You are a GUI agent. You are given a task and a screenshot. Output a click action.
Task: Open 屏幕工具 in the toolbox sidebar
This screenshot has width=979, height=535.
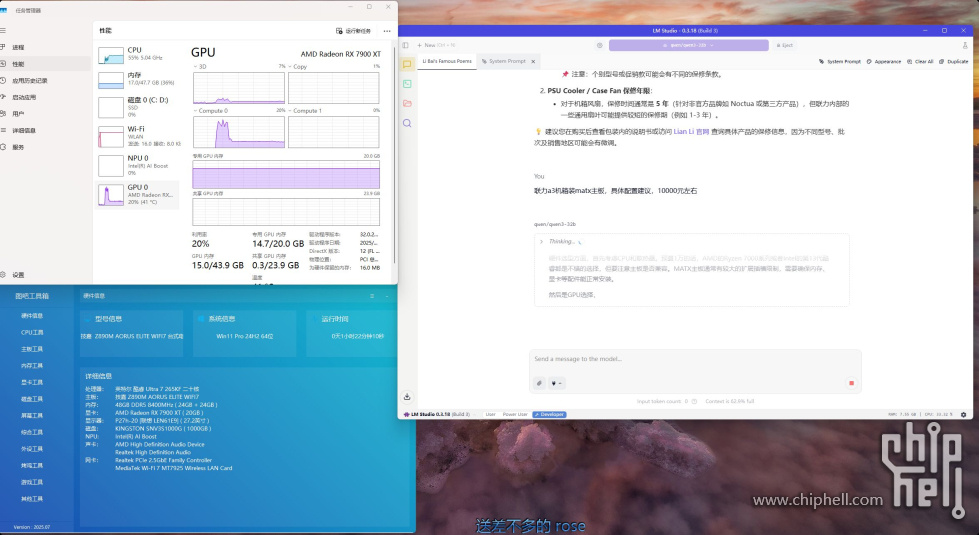tap(32, 416)
